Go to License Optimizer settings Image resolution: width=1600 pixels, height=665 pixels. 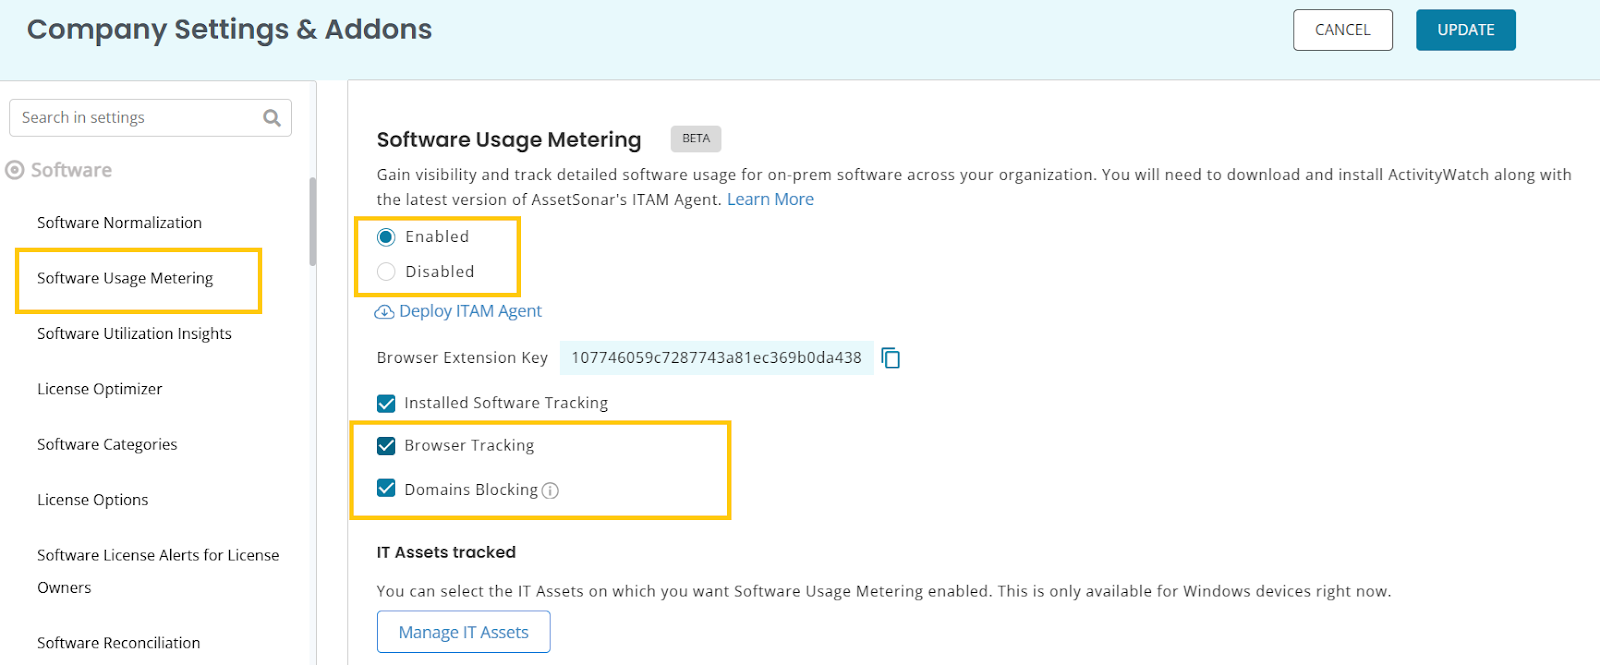[99, 389]
